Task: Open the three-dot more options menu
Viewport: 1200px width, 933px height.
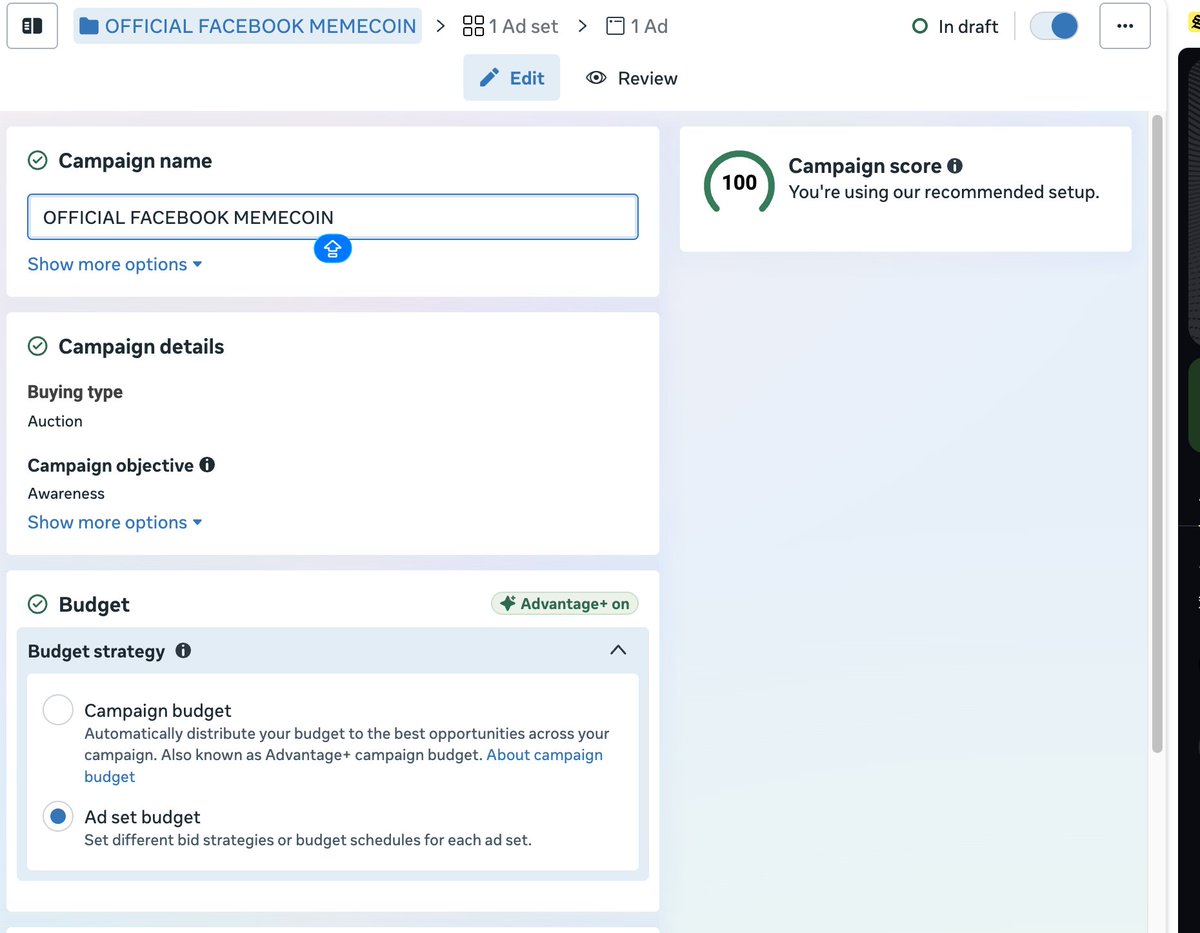Action: click(x=1125, y=26)
